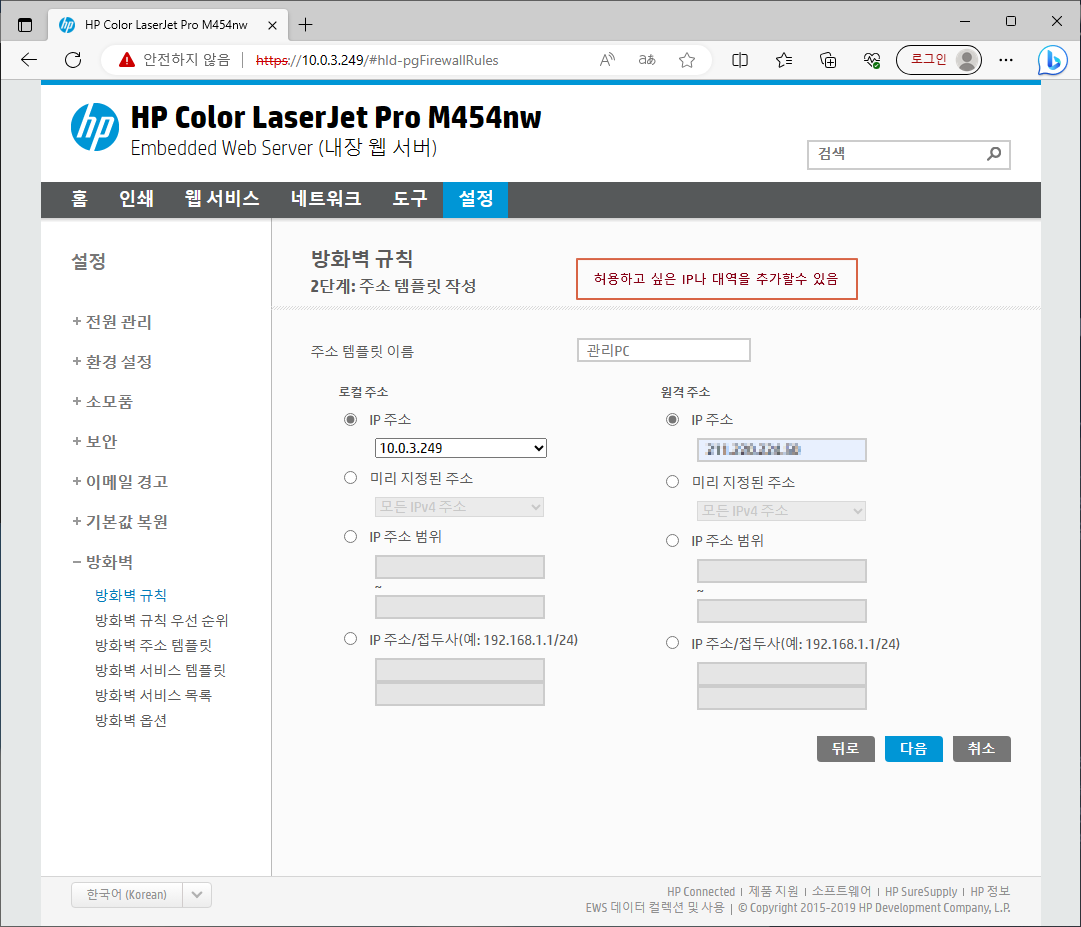Select remote IP 주소 radio button

(672, 419)
